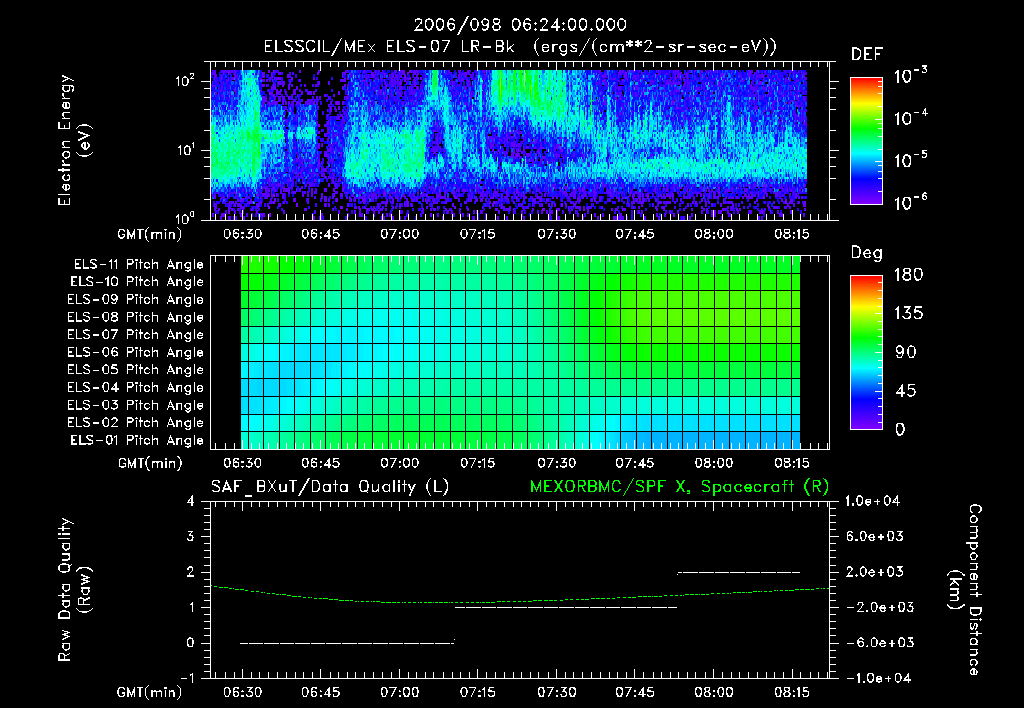This screenshot has width=1024, height=708.
Task: Select the ELS-08 Pitch Angle row label
Action: [x=136, y=317]
